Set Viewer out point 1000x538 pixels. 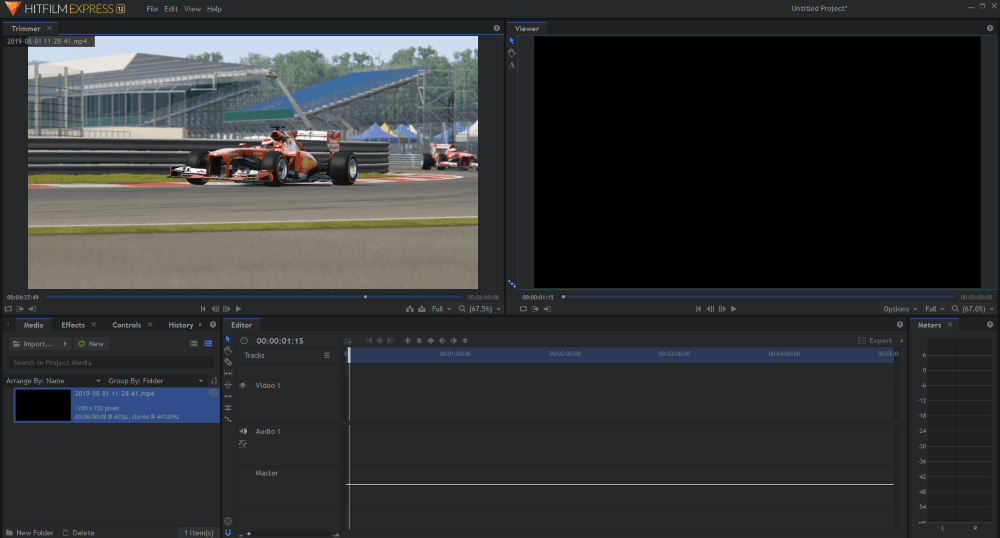tap(547, 309)
